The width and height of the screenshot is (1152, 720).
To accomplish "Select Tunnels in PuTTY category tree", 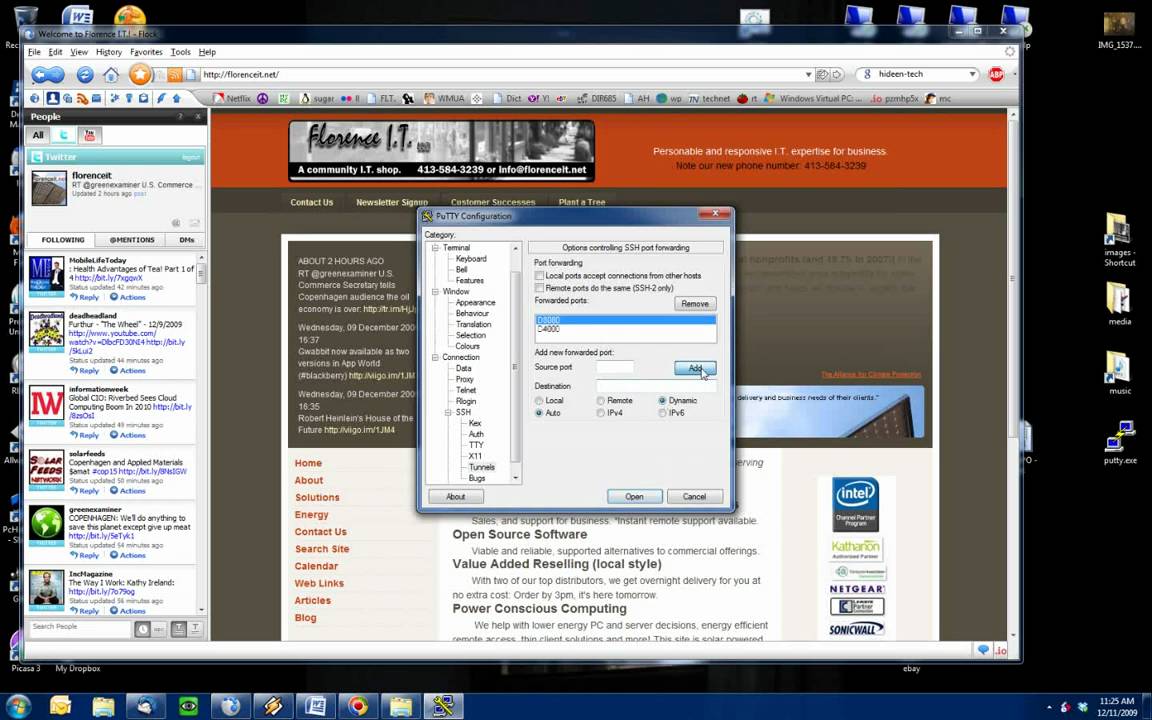I will (482, 467).
